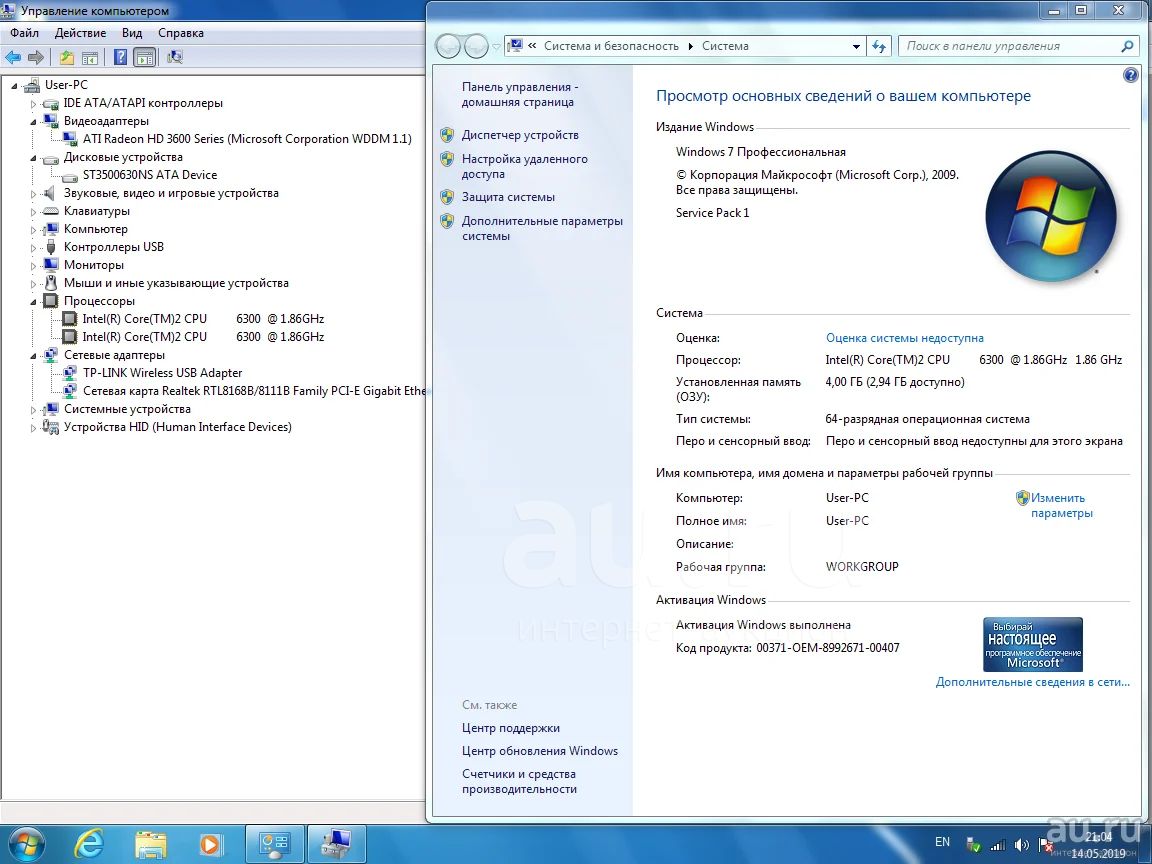The height and width of the screenshot is (864, 1152).
Task: Click the Мыши и иные указывающие устройства icon
Action: tap(50, 283)
